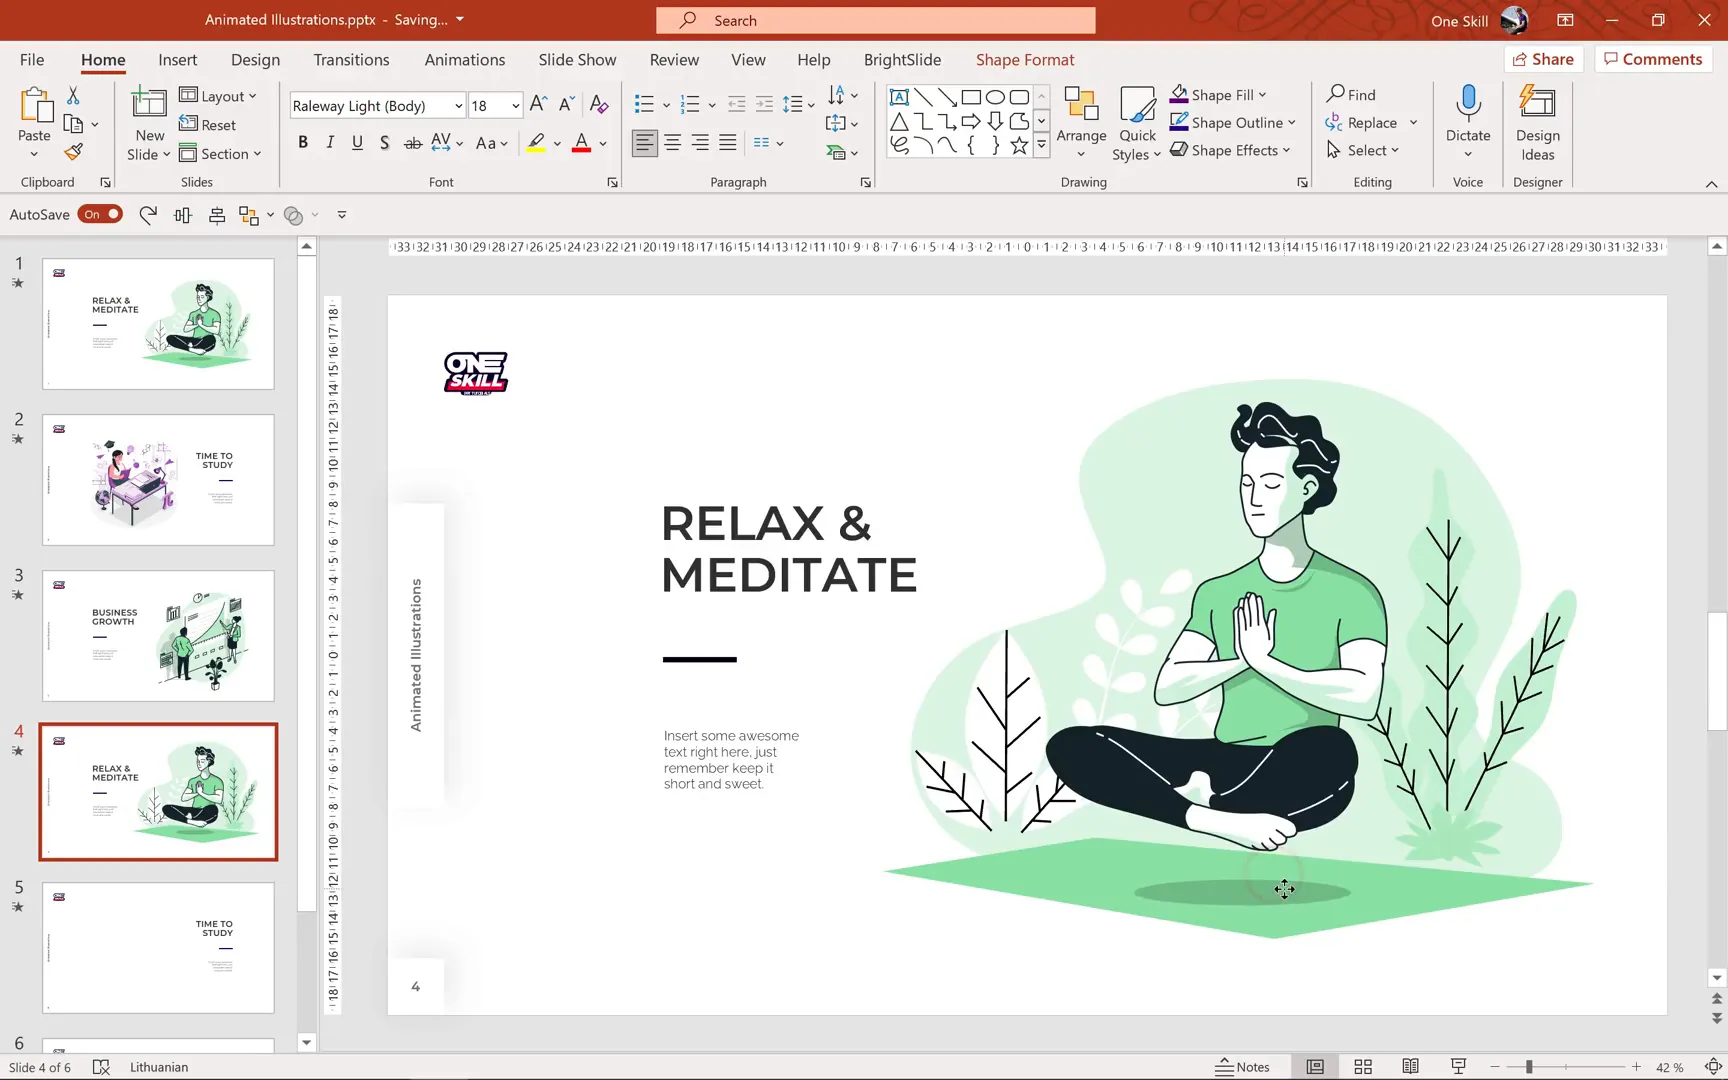Click the Center align text icon
Viewport: 1728px width, 1080px height.
[672, 143]
